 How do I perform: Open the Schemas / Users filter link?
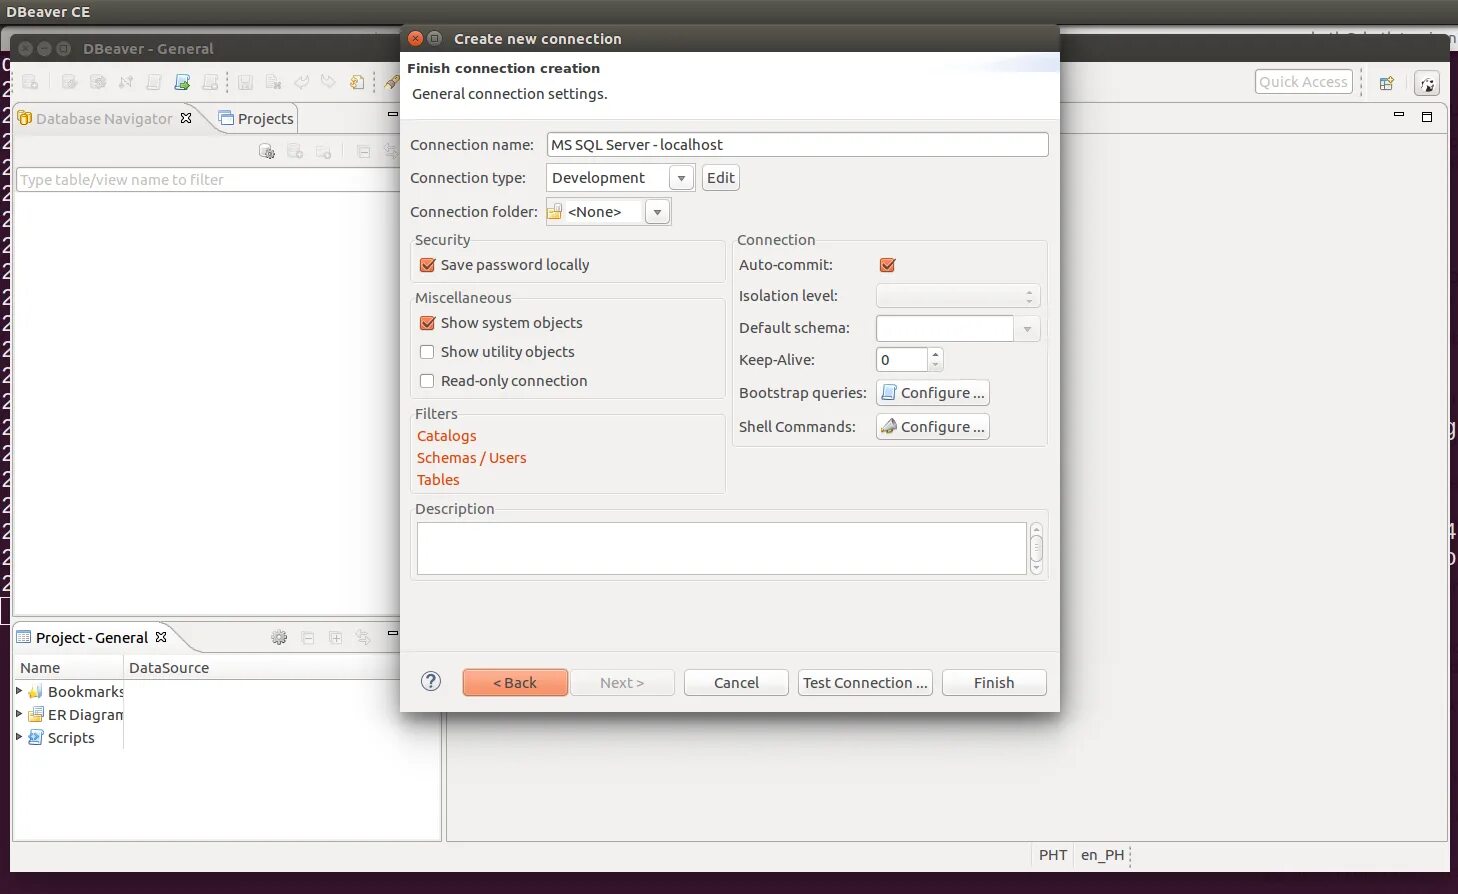click(x=472, y=458)
